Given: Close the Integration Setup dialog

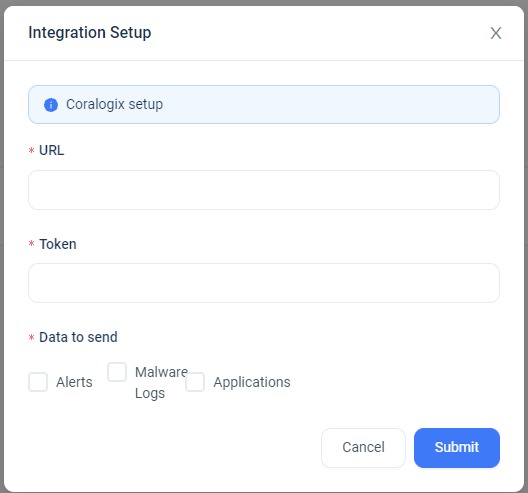Looking at the screenshot, I should (x=496, y=33).
